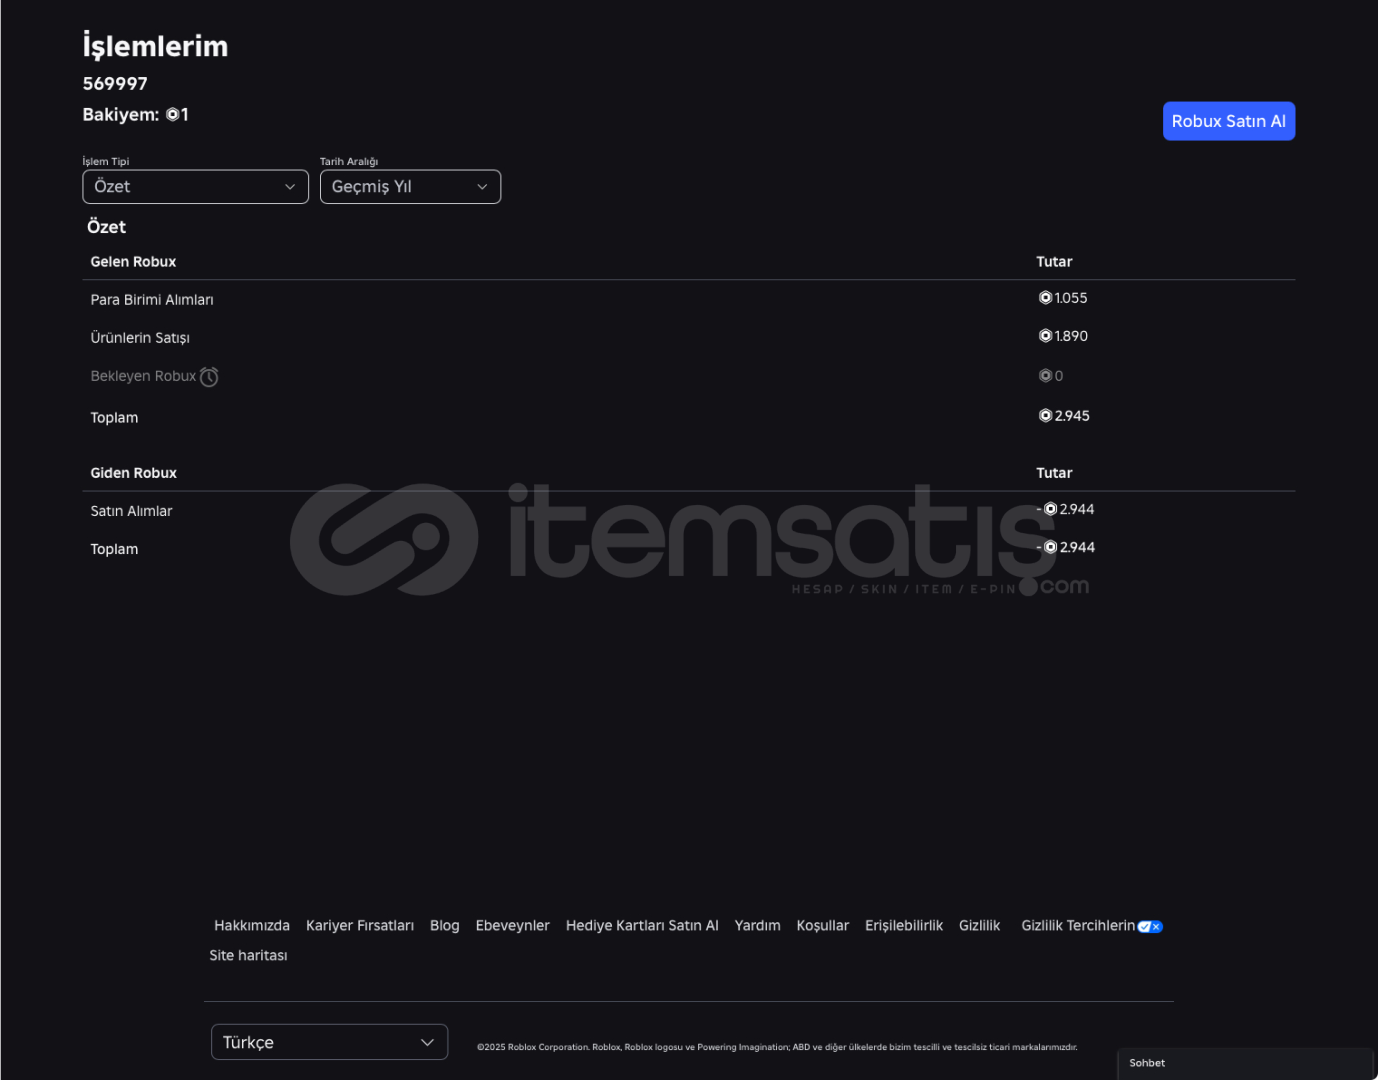Click the user ID 569997 text

click(115, 84)
